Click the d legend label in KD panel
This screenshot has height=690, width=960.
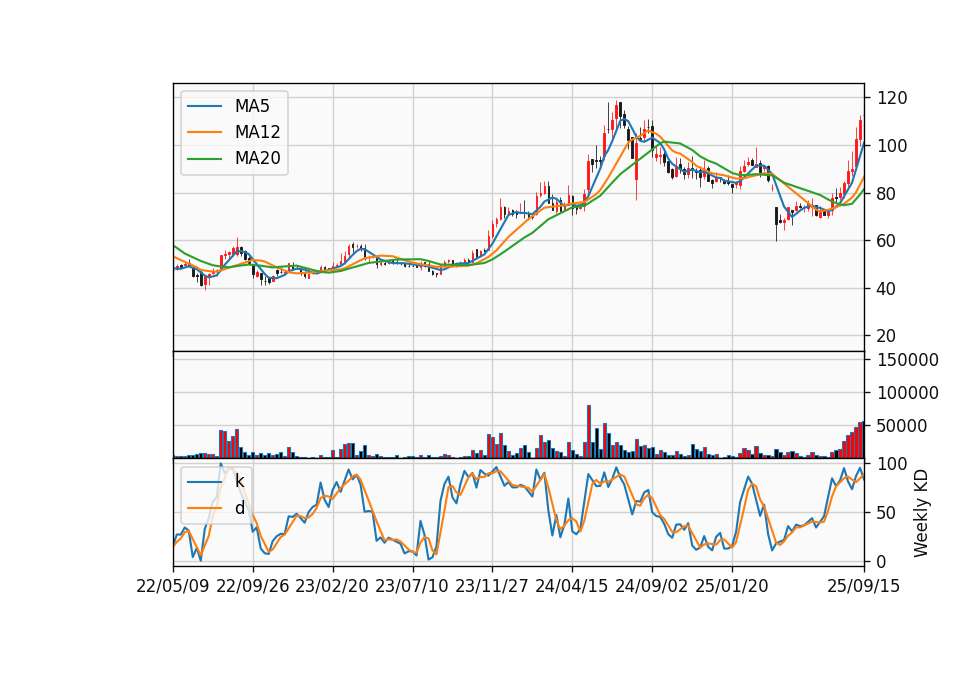pos(239,508)
